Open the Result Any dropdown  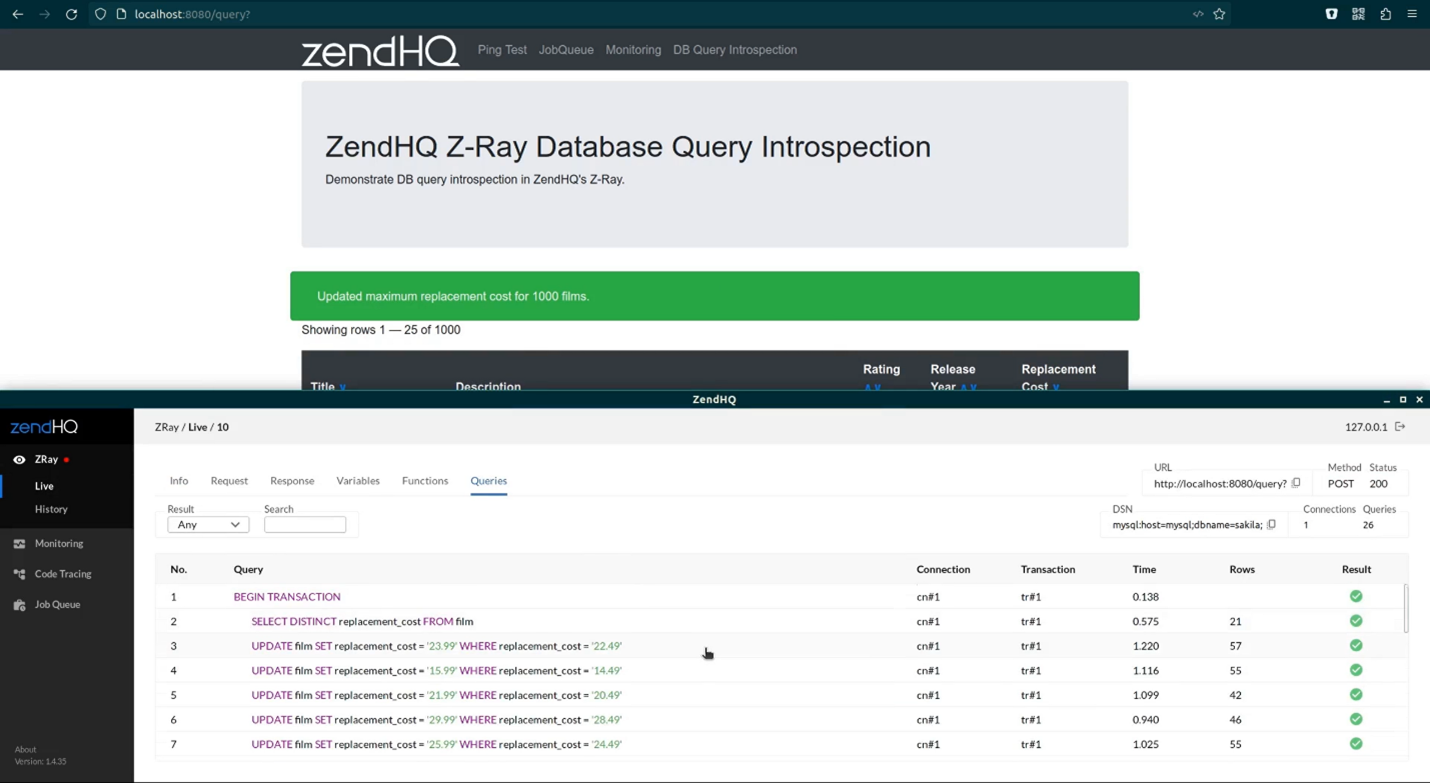208,524
